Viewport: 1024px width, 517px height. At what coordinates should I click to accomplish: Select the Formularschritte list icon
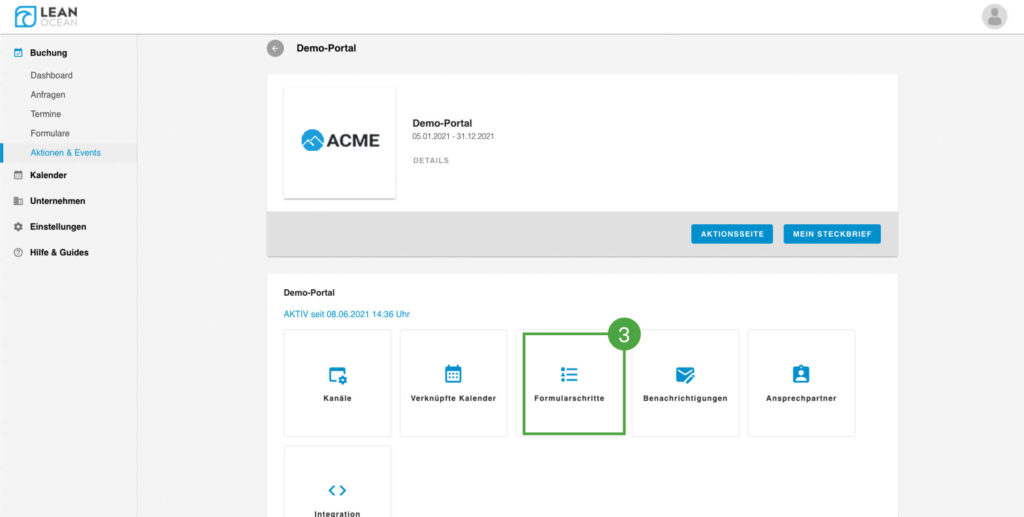coord(569,375)
